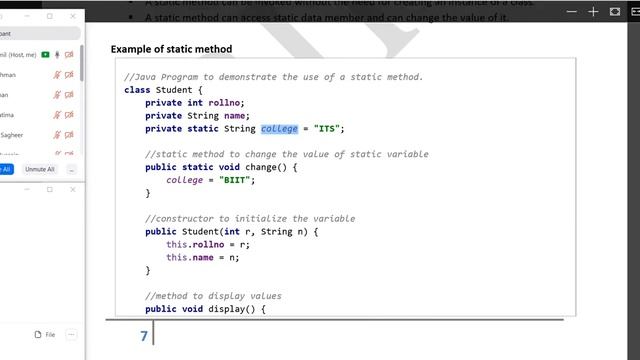Click the highlighted word 'college' in declaration

click(279, 129)
